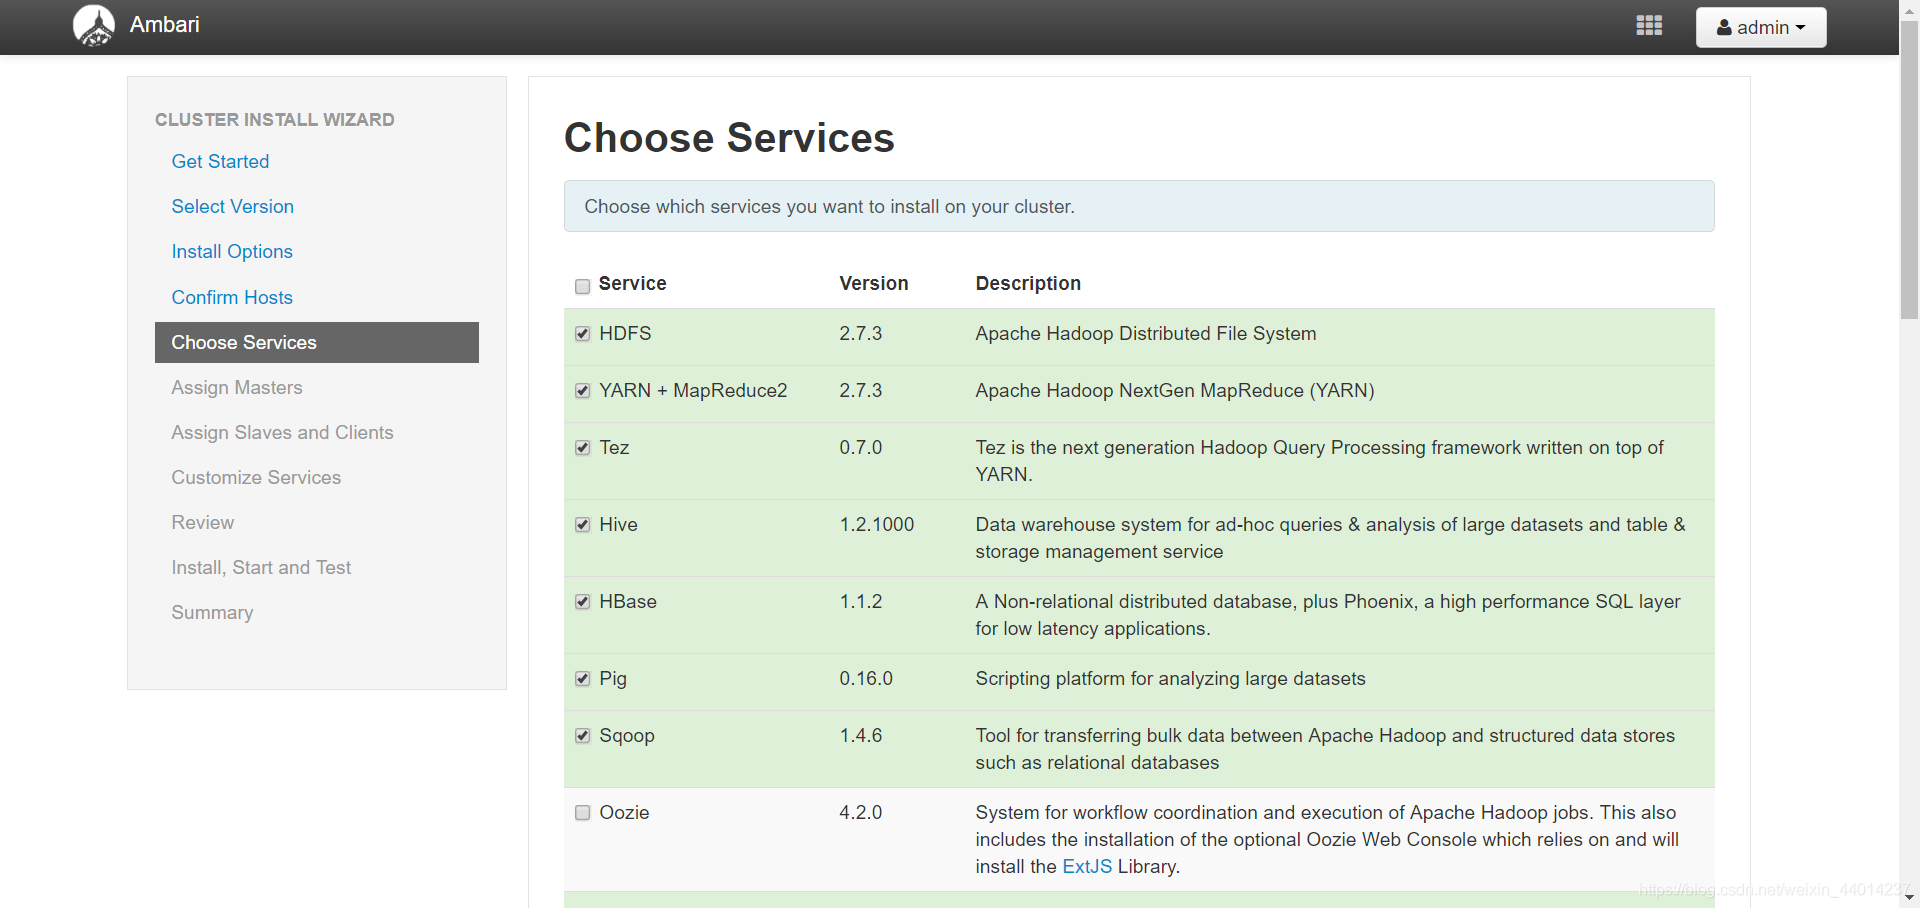Viewport: 1920px width, 908px height.
Task: Open the views grid icon
Action: coord(1649,26)
